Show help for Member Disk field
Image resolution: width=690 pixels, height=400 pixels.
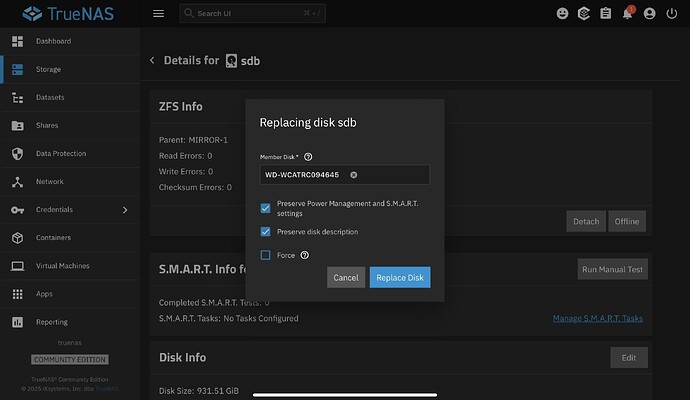coord(308,157)
